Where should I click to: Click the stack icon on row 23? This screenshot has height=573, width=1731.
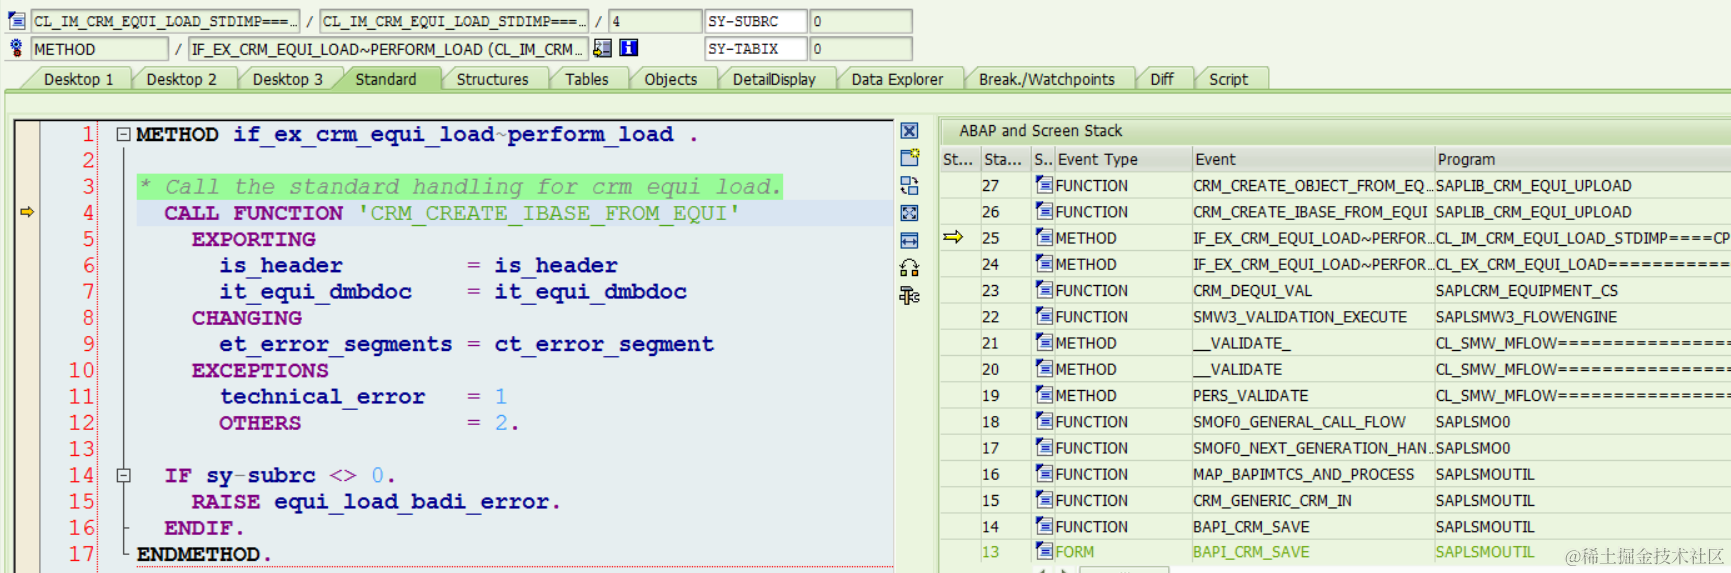(x=1044, y=290)
